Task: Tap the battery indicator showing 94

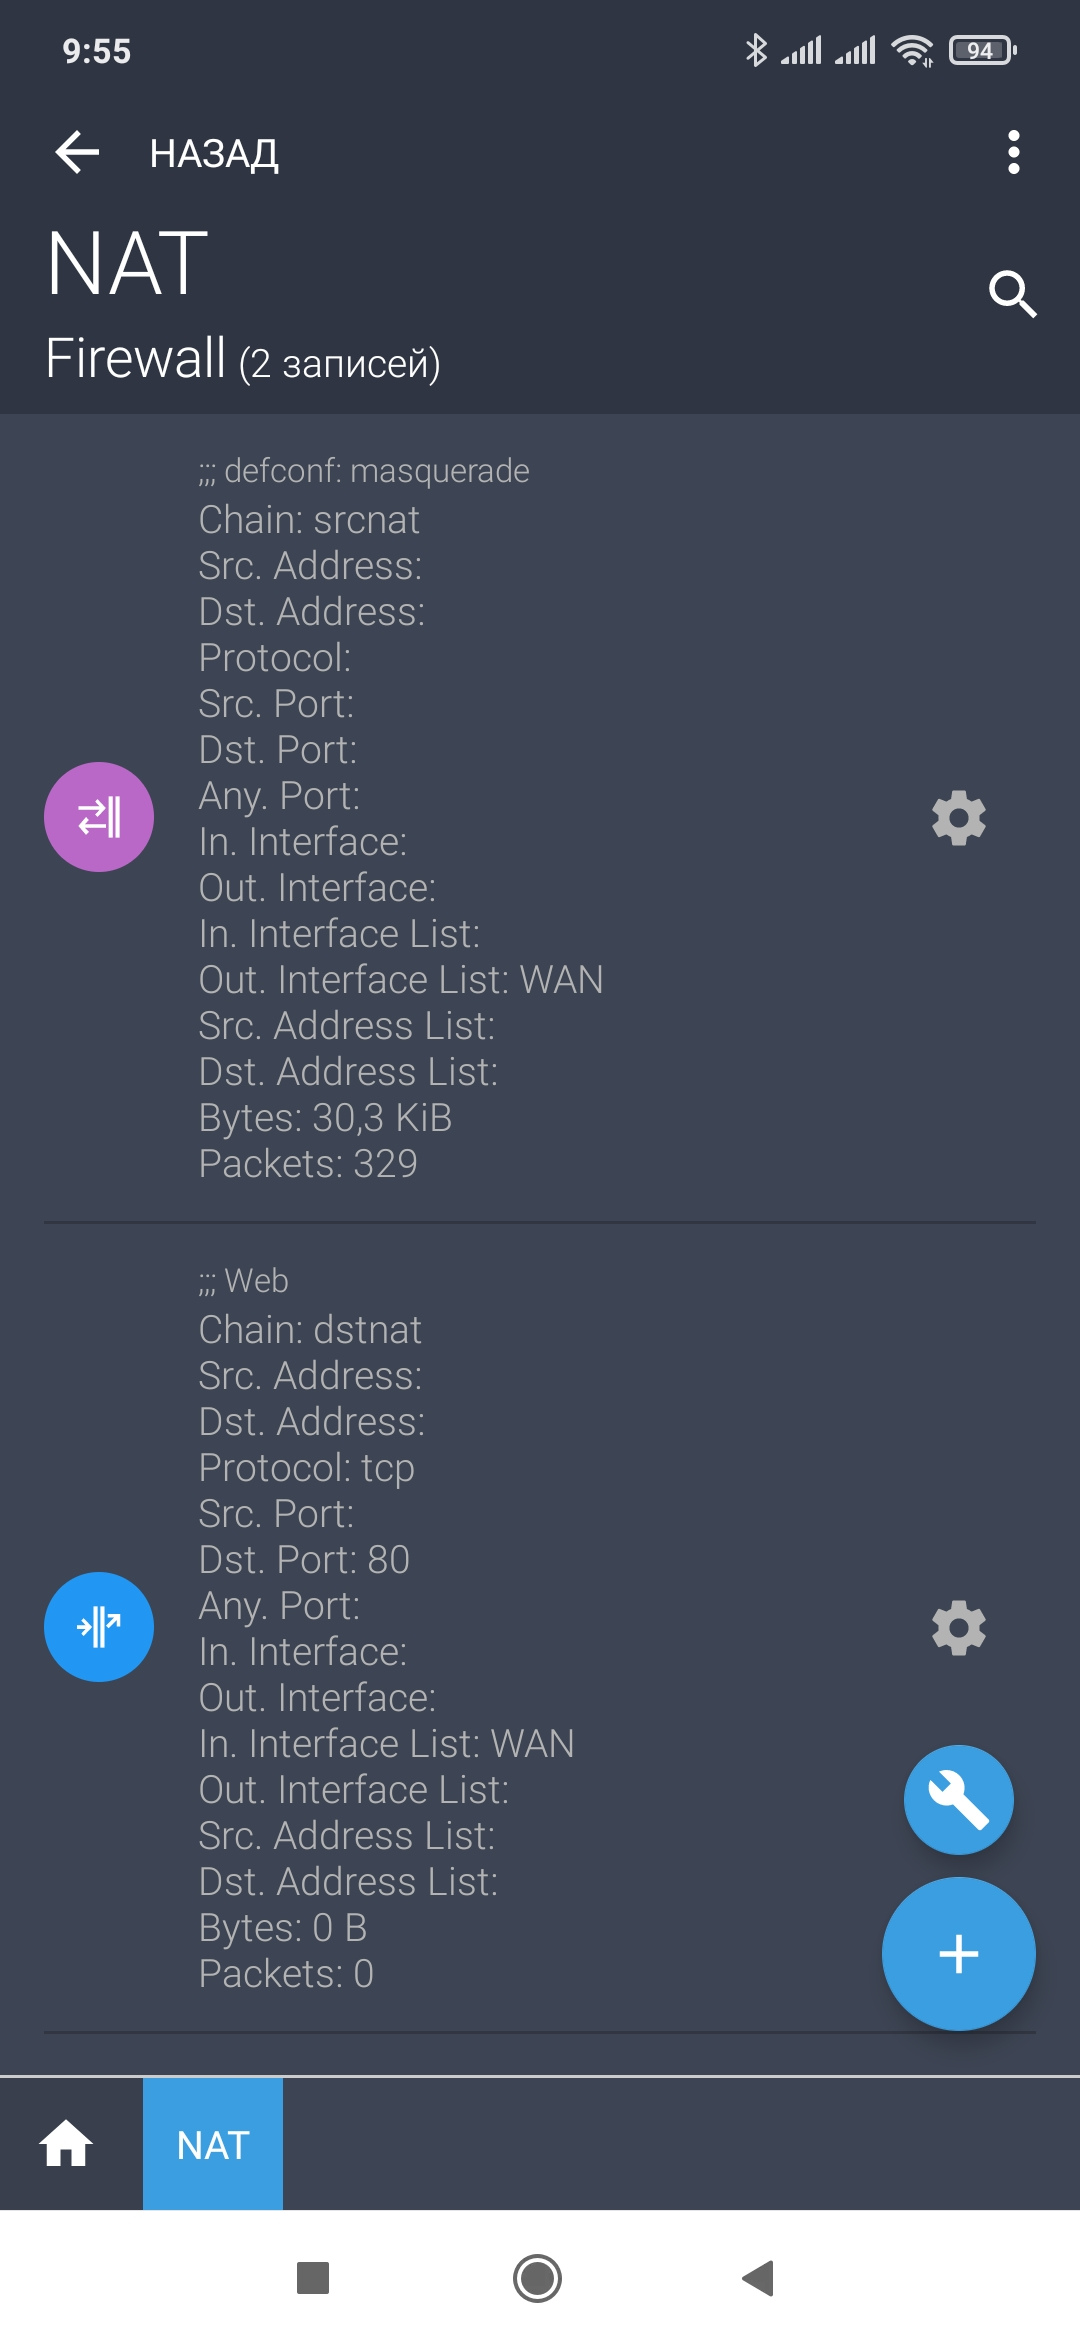Action: tap(982, 50)
